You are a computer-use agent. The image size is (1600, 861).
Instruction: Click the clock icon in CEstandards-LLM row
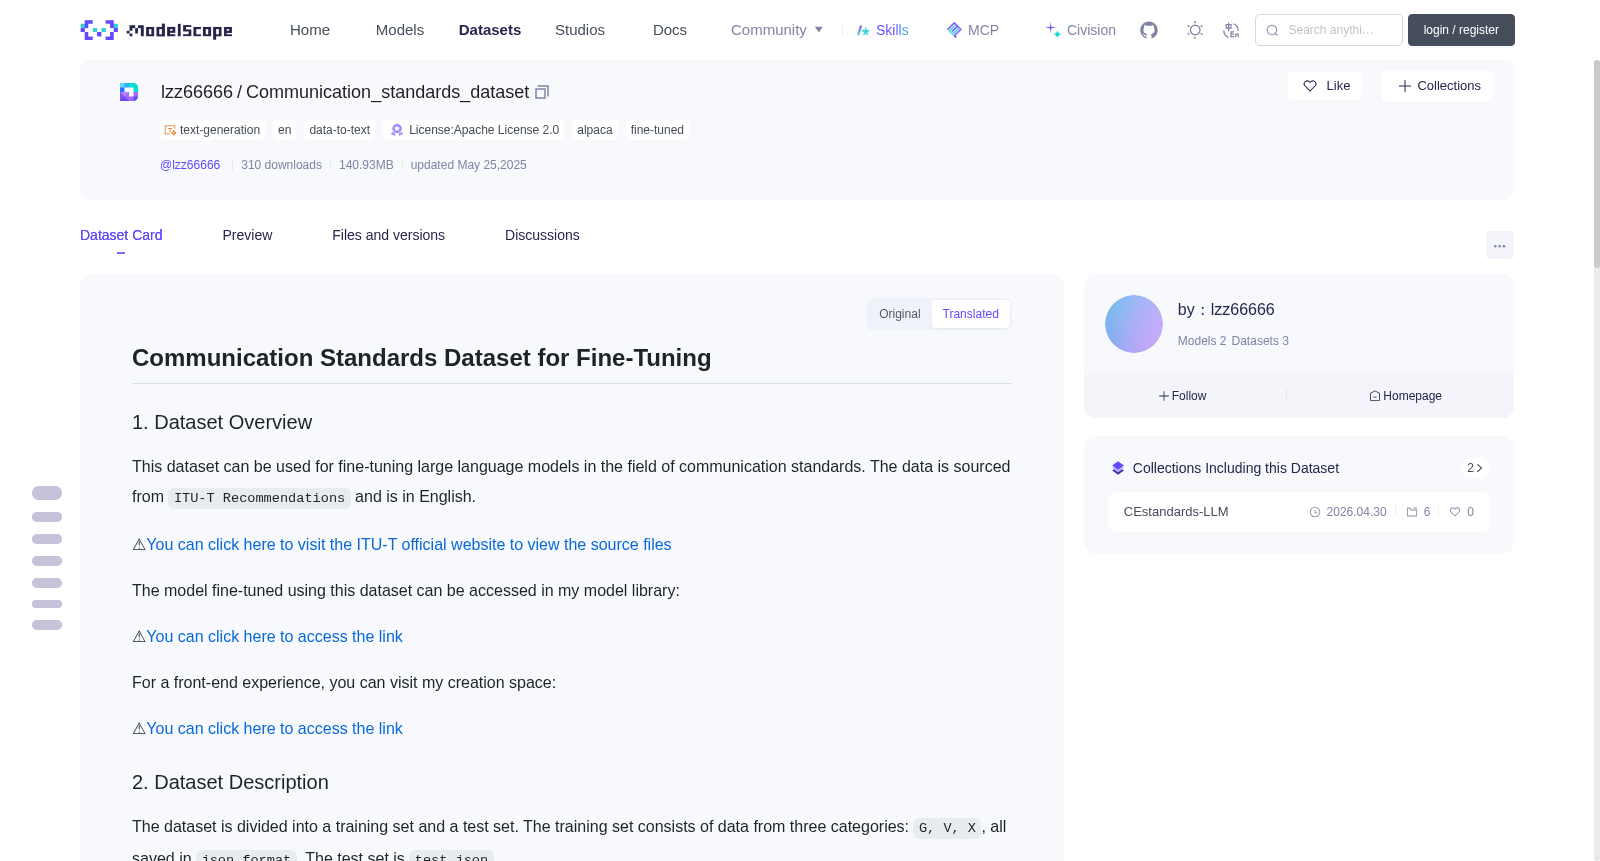point(1315,512)
